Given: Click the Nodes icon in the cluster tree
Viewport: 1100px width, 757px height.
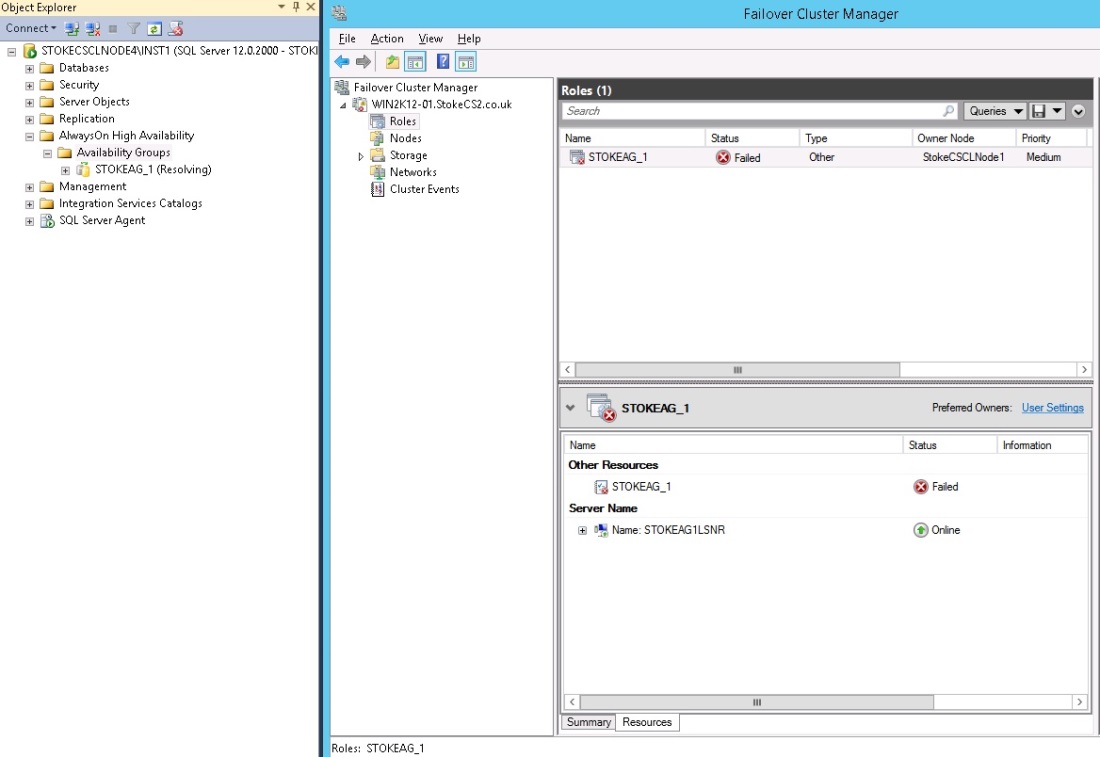Looking at the screenshot, I should click(377, 138).
